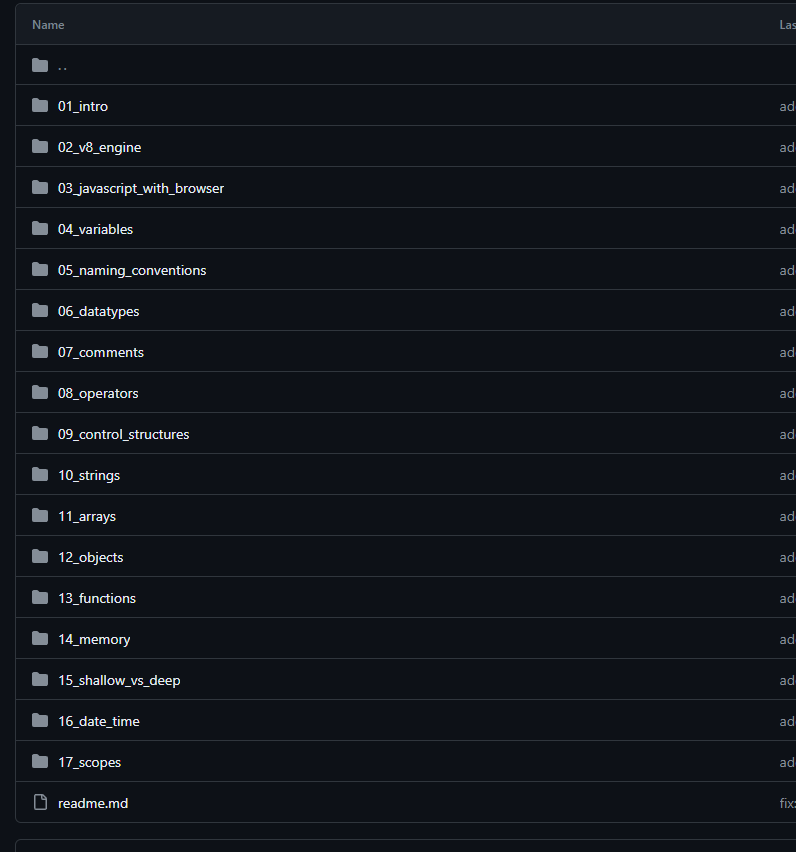Navigate to the 13_functions folder

click(x=96, y=598)
